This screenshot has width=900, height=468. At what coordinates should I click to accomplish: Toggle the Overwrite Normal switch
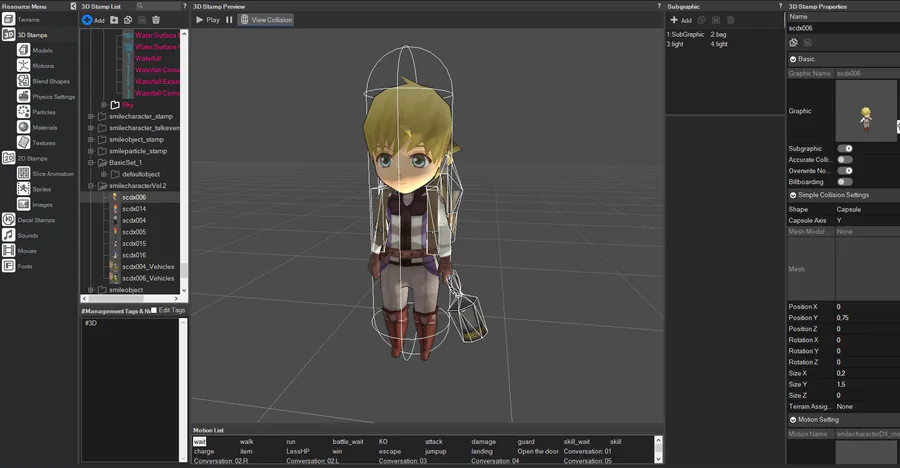[845, 171]
